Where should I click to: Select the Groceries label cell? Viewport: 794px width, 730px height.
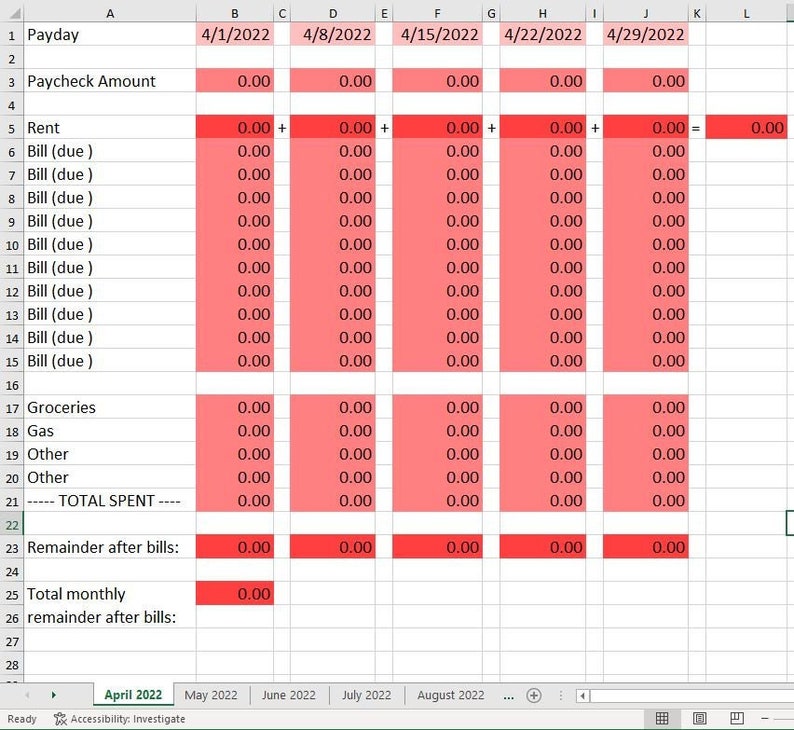tap(110, 407)
